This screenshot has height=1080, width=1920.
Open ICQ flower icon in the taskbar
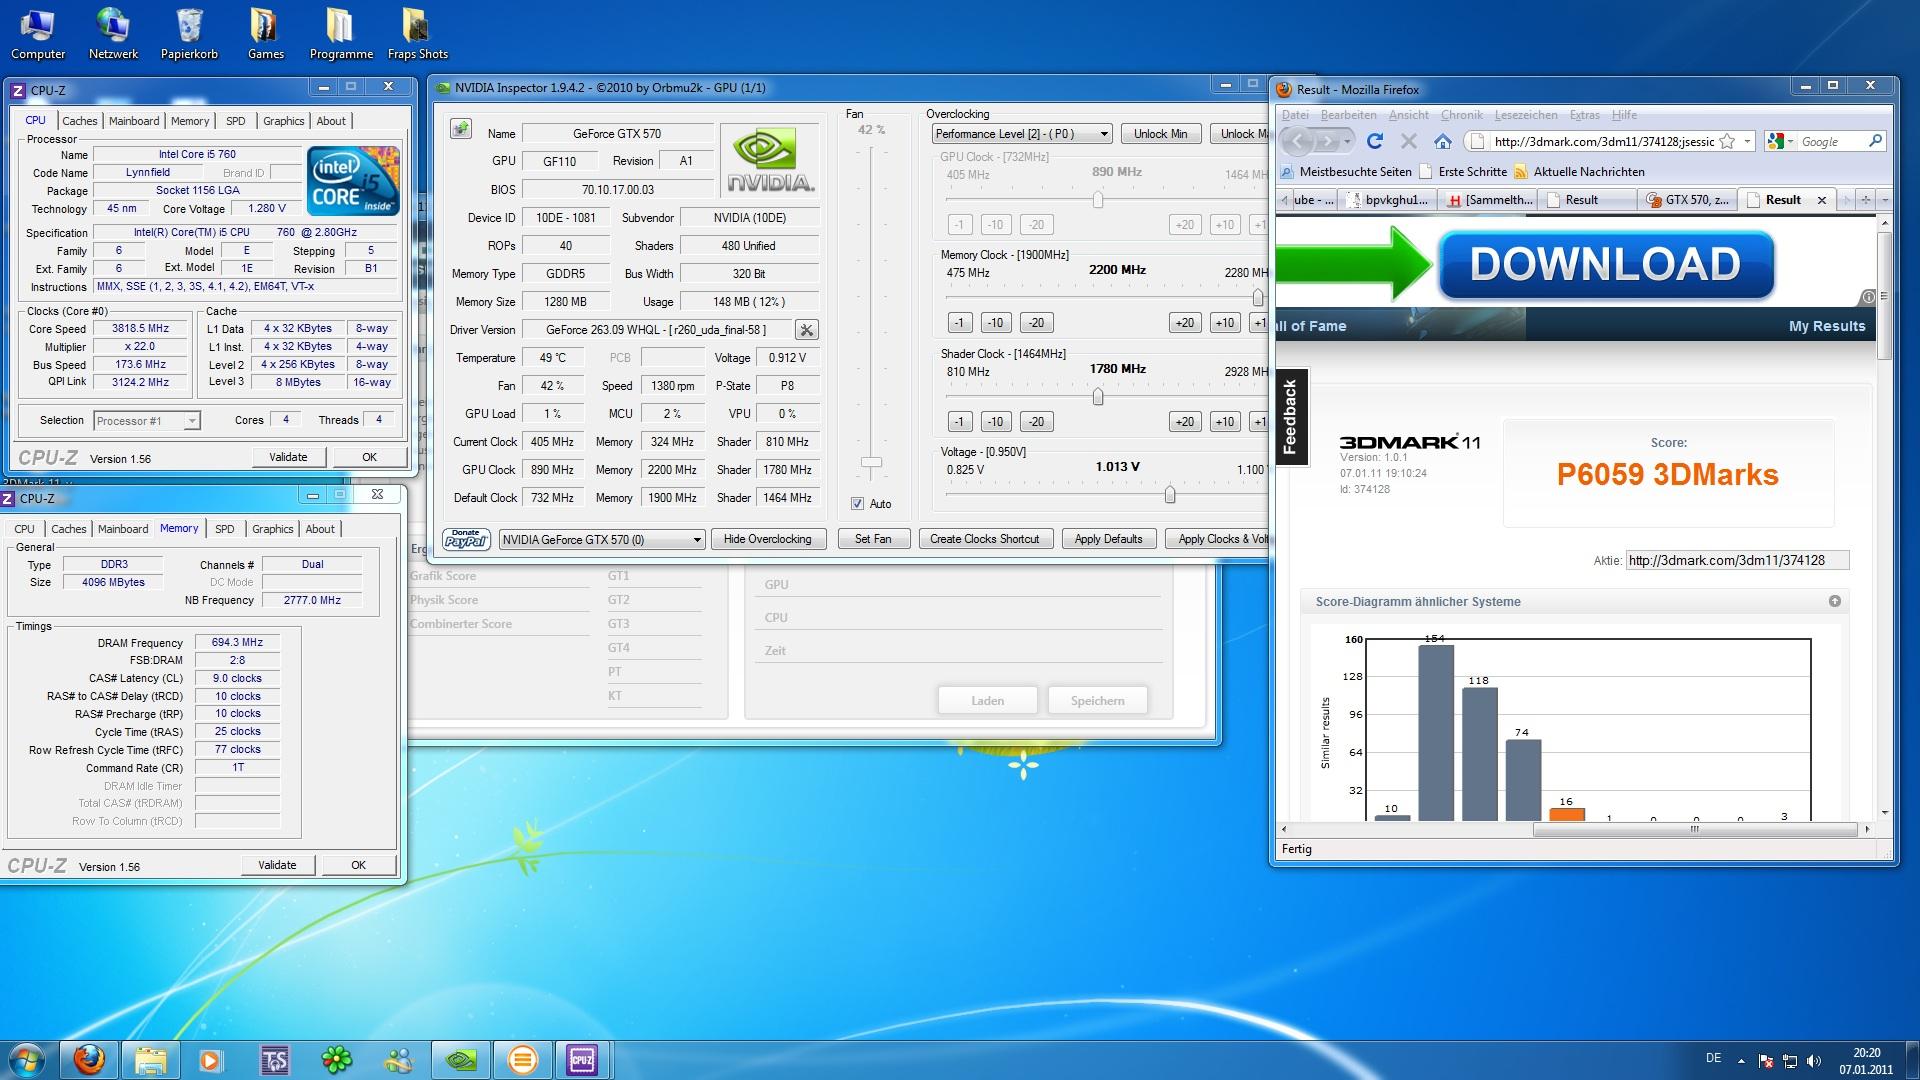tap(337, 1059)
